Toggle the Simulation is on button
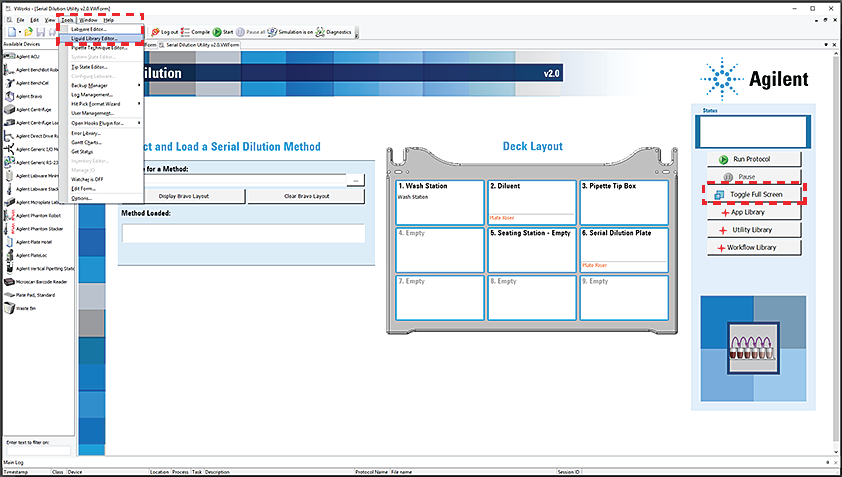The height and width of the screenshot is (477, 842). [290, 32]
